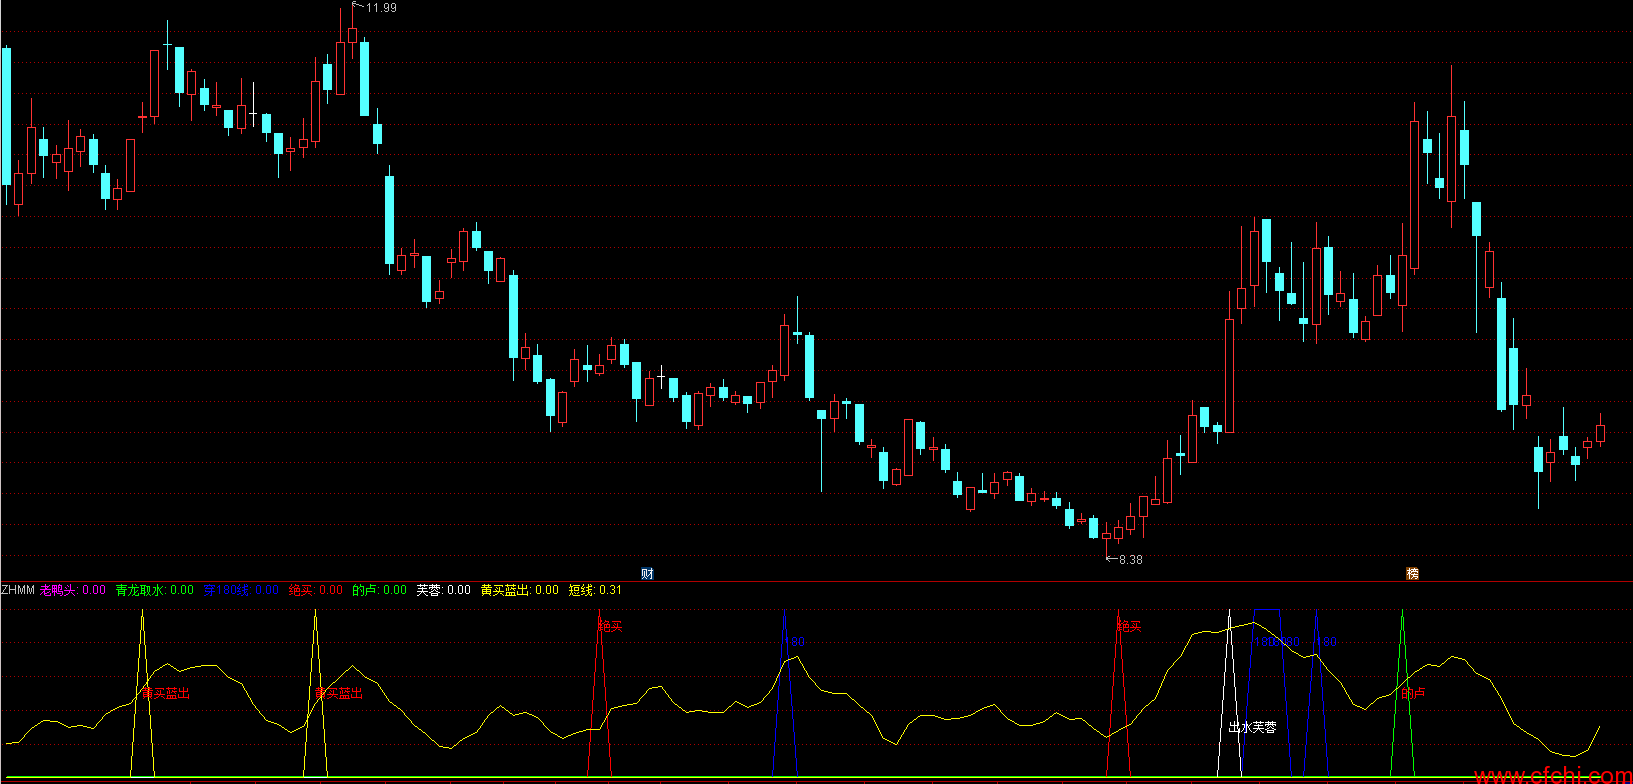Click the 绝买 annotation nearest 出水芙蓉
Image resolution: width=1633 pixels, height=784 pixels.
click(1129, 627)
